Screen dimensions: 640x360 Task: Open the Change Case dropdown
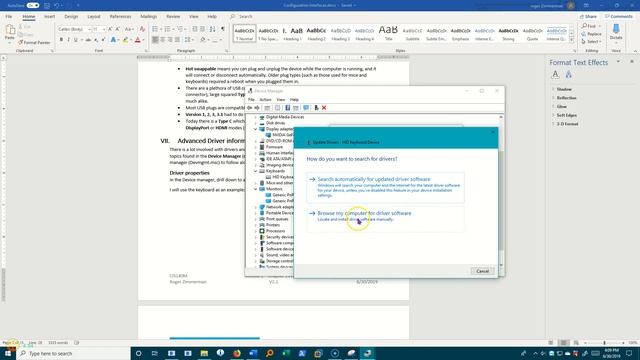coord(129,29)
